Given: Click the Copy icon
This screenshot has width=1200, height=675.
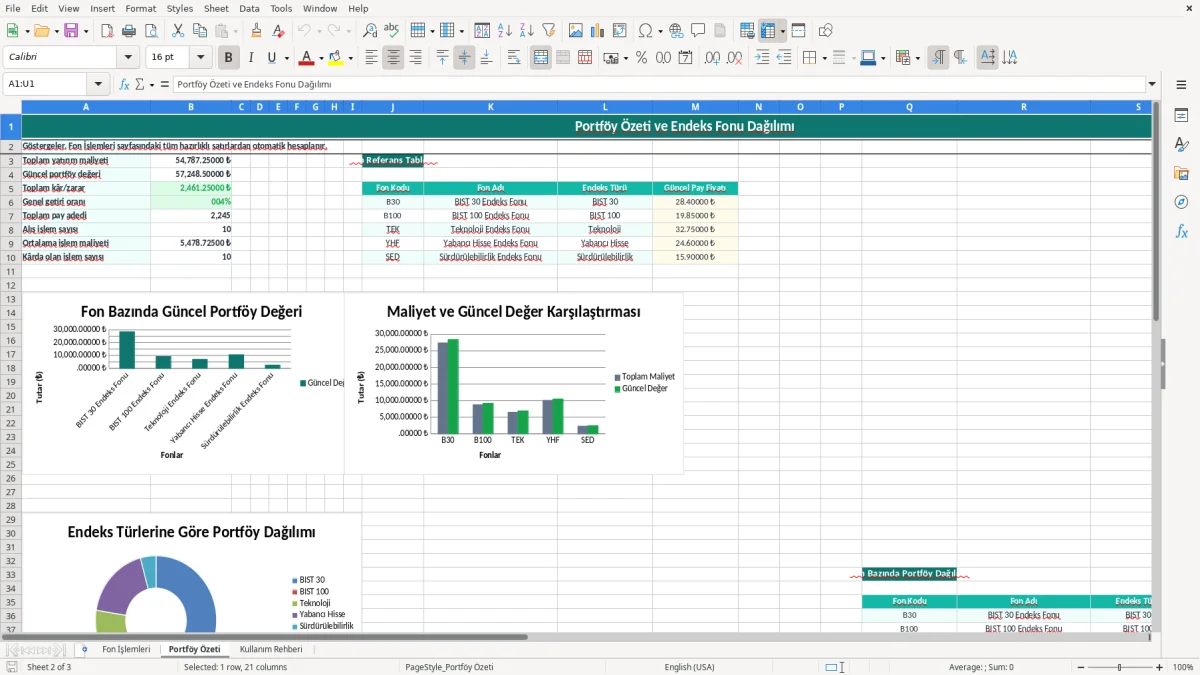Looking at the screenshot, I should [x=199, y=31].
